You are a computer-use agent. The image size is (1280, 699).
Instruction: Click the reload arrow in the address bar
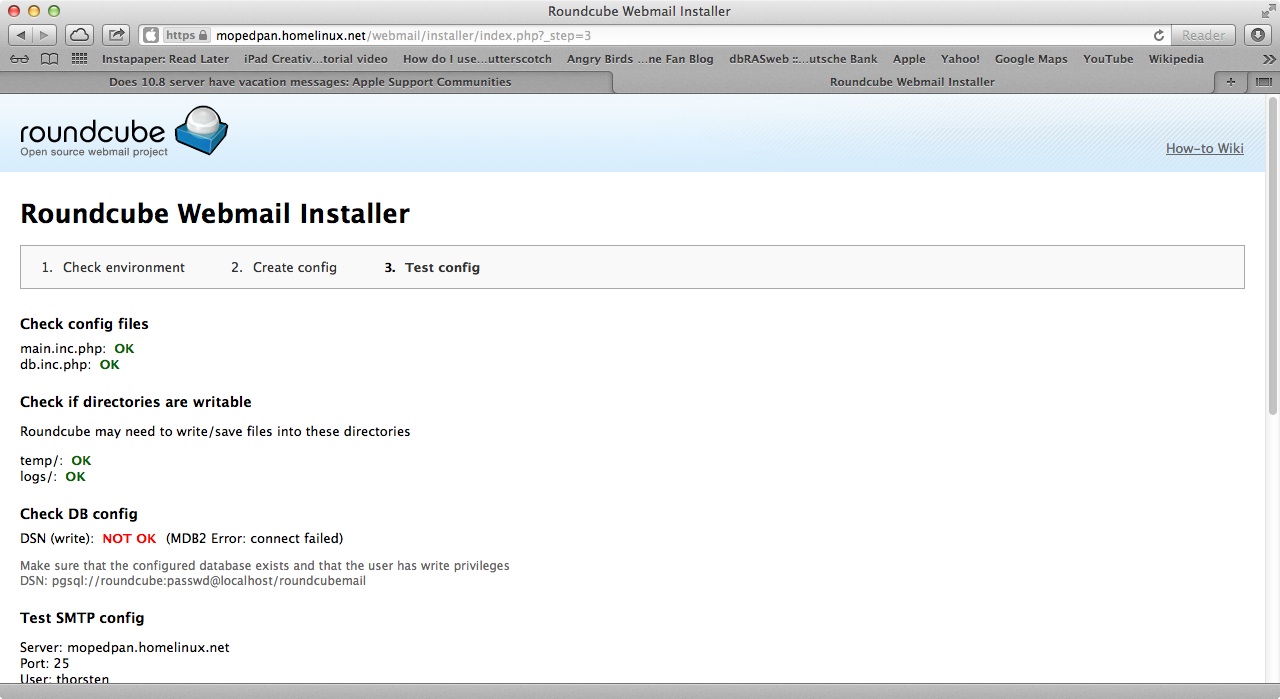[1159, 35]
